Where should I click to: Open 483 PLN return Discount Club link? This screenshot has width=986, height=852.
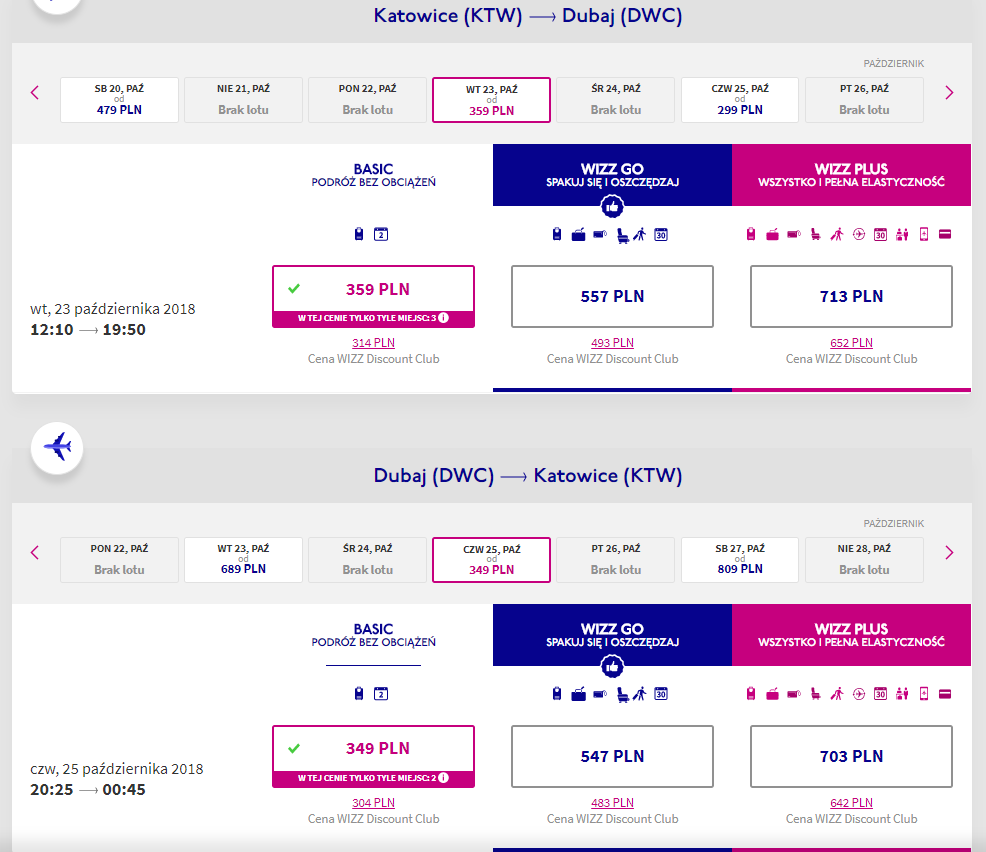point(612,803)
